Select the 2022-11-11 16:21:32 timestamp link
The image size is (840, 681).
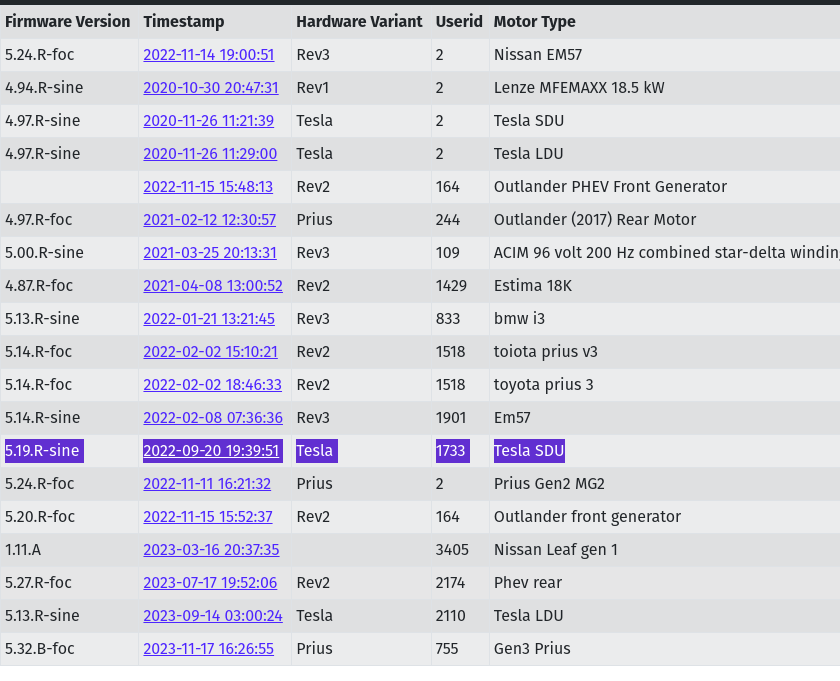point(207,484)
